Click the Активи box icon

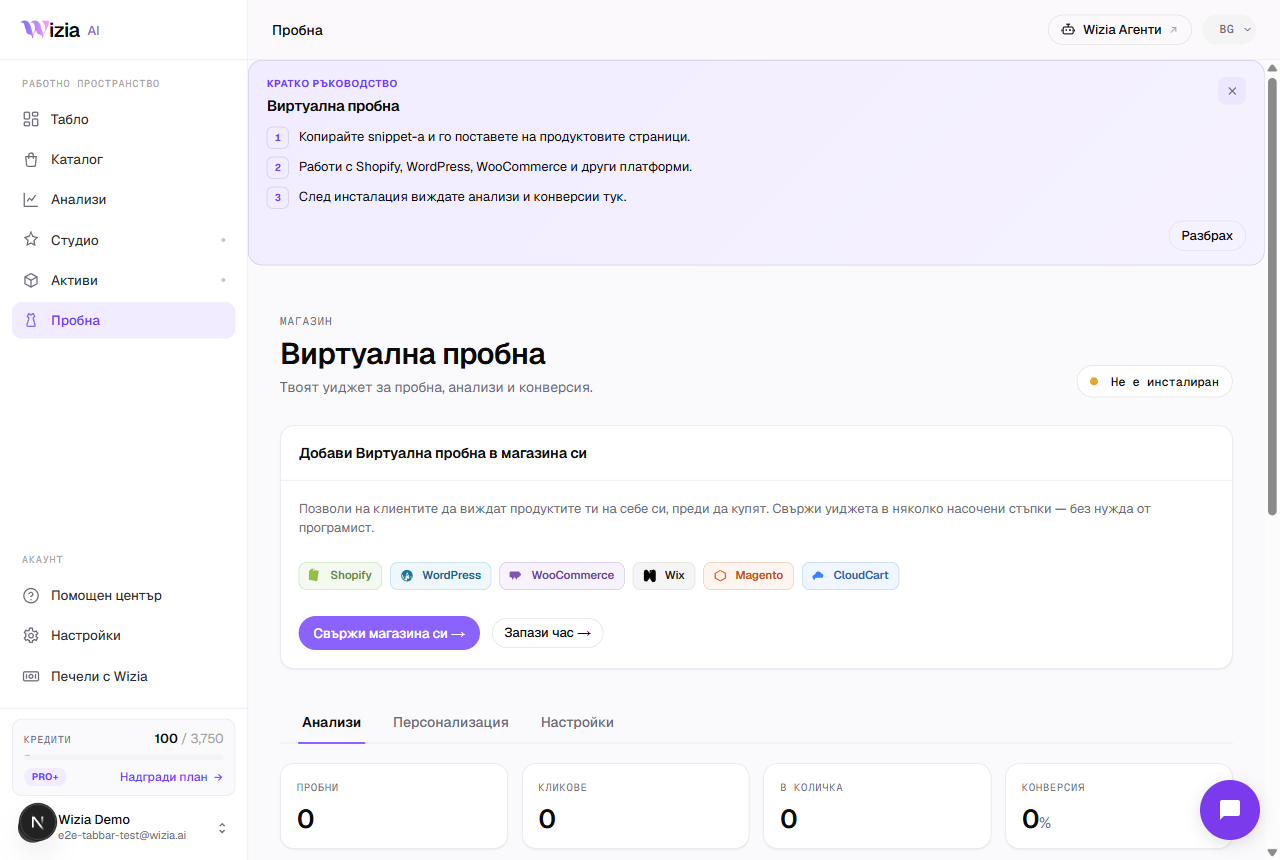pos(31,280)
